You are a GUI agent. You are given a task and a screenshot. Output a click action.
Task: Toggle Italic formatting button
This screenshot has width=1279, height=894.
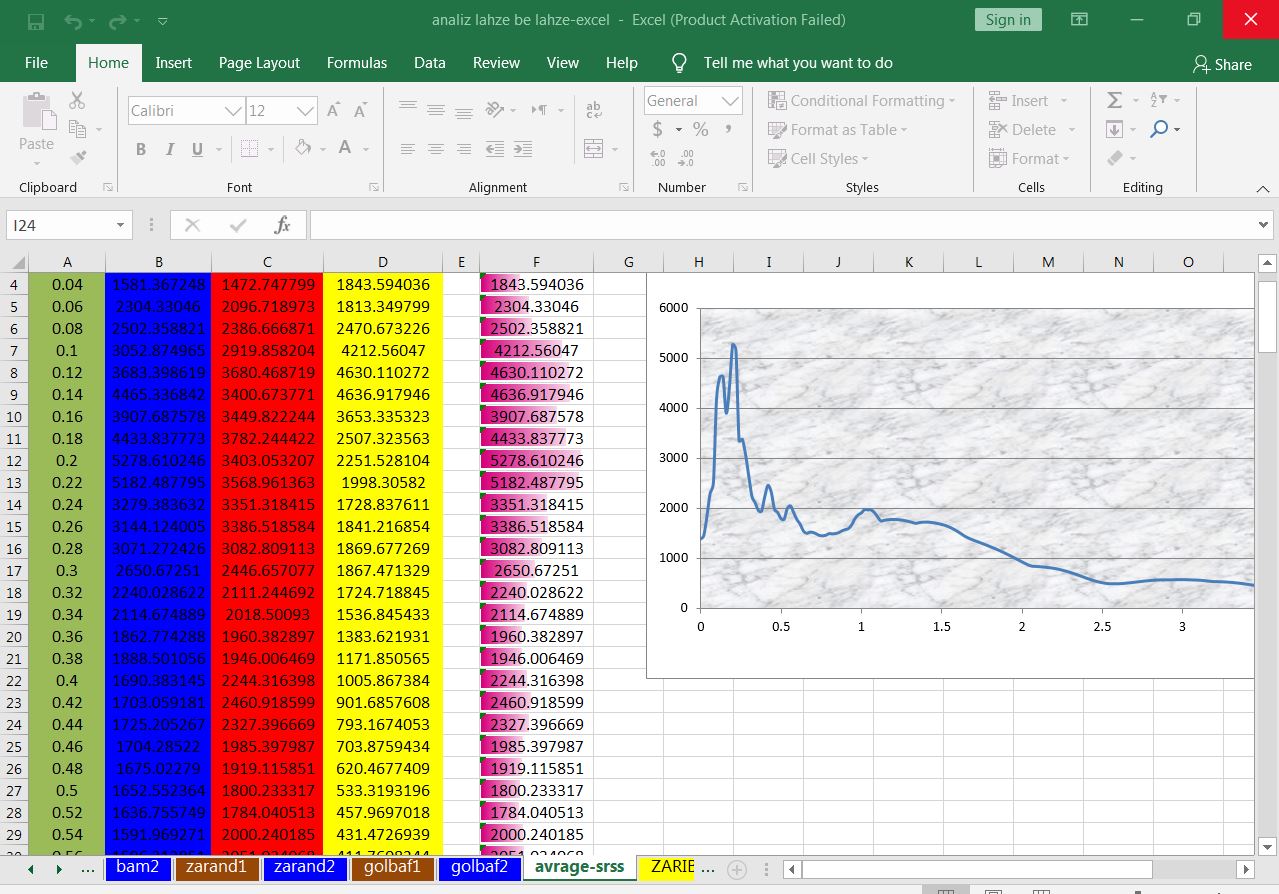click(x=169, y=149)
